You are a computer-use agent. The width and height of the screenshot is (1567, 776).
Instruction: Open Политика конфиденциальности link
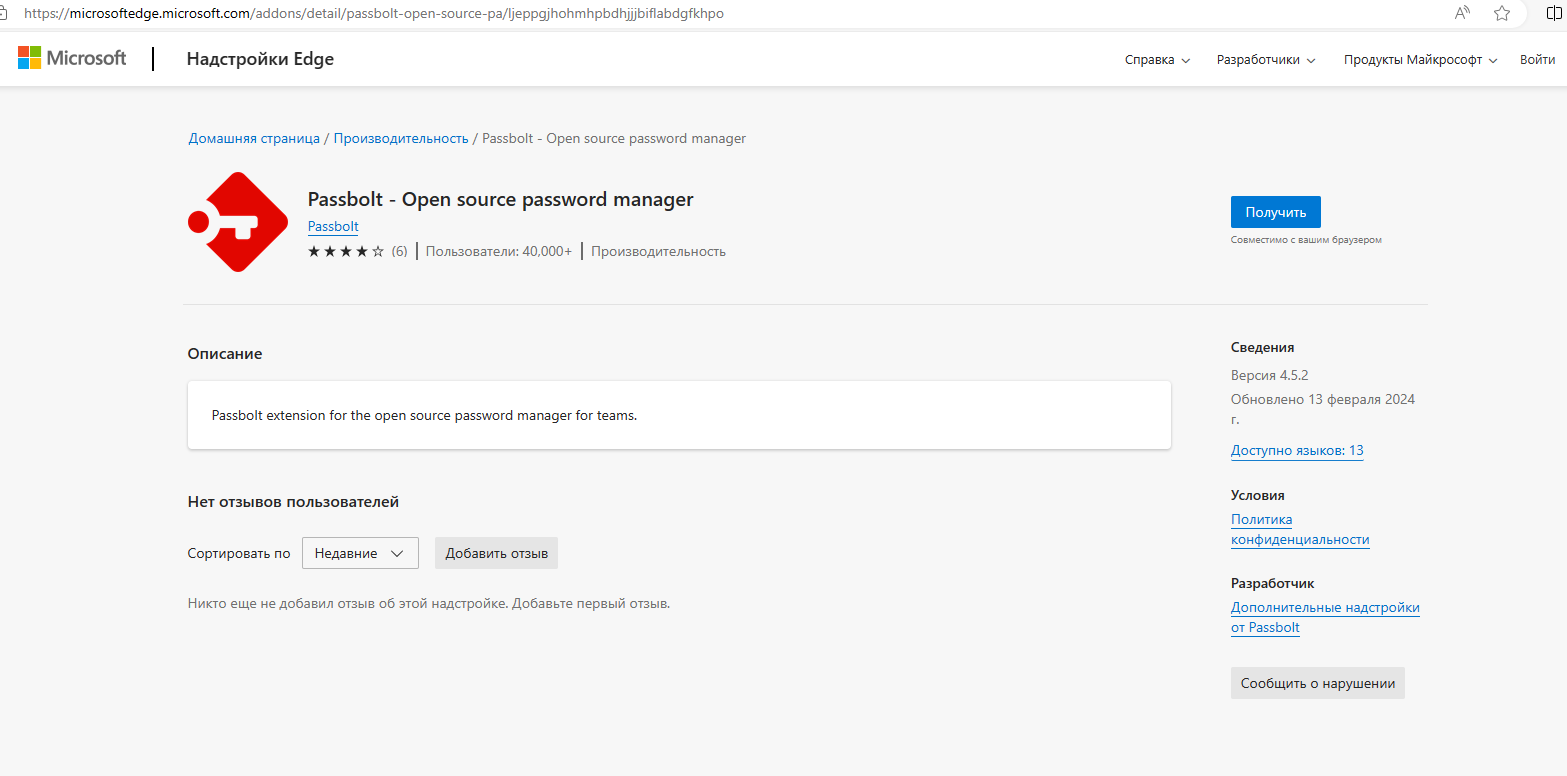point(1299,529)
